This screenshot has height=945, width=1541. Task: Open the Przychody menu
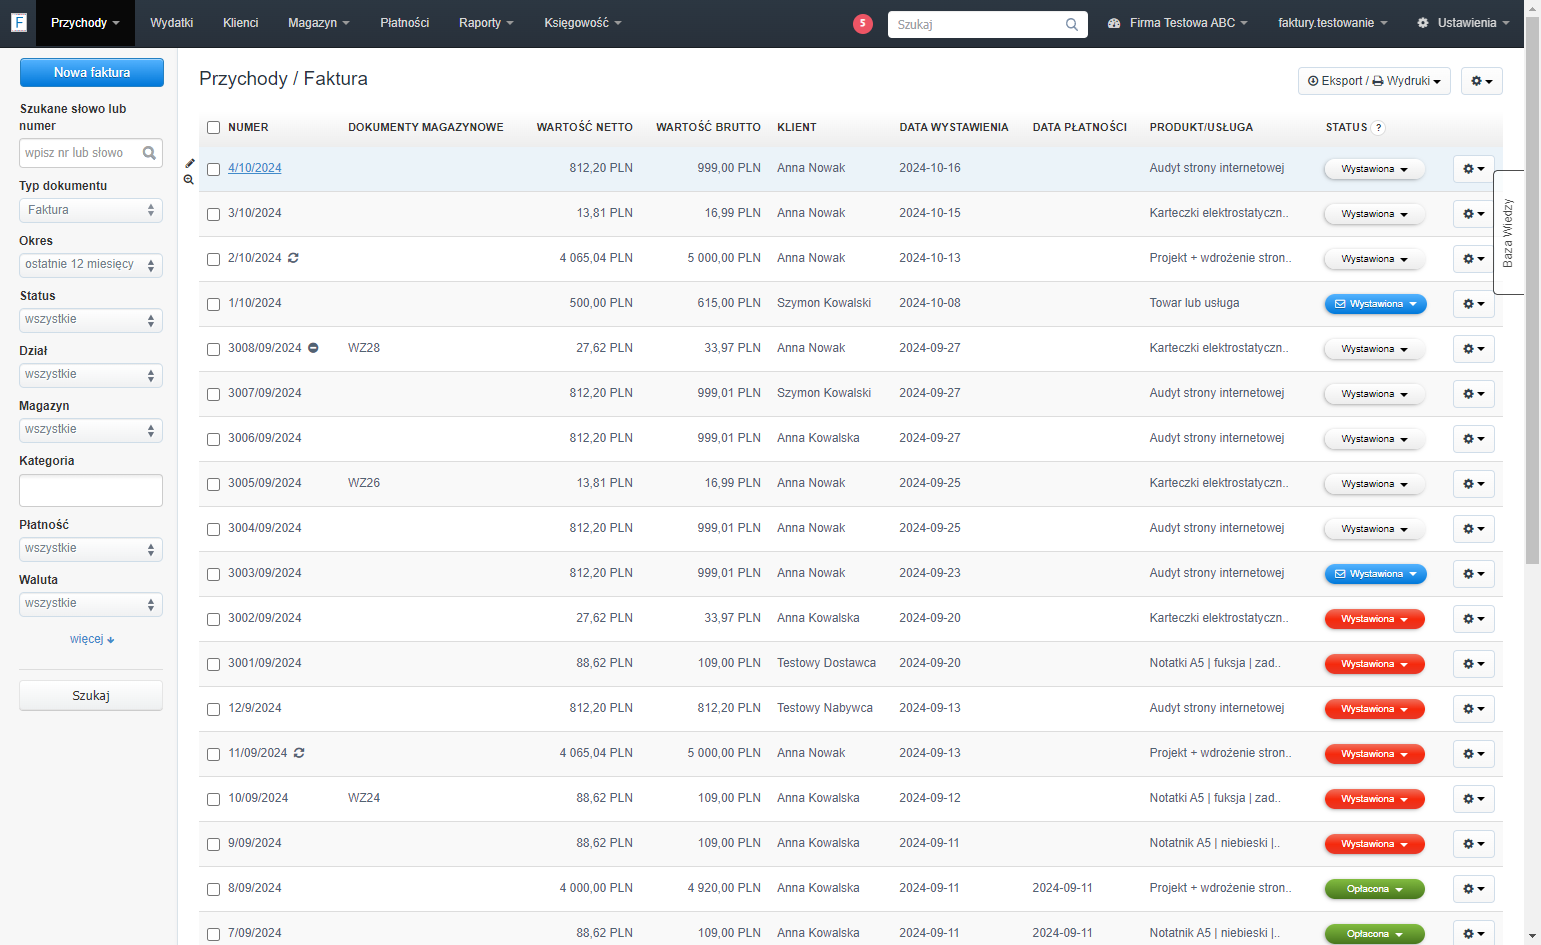[85, 23]
